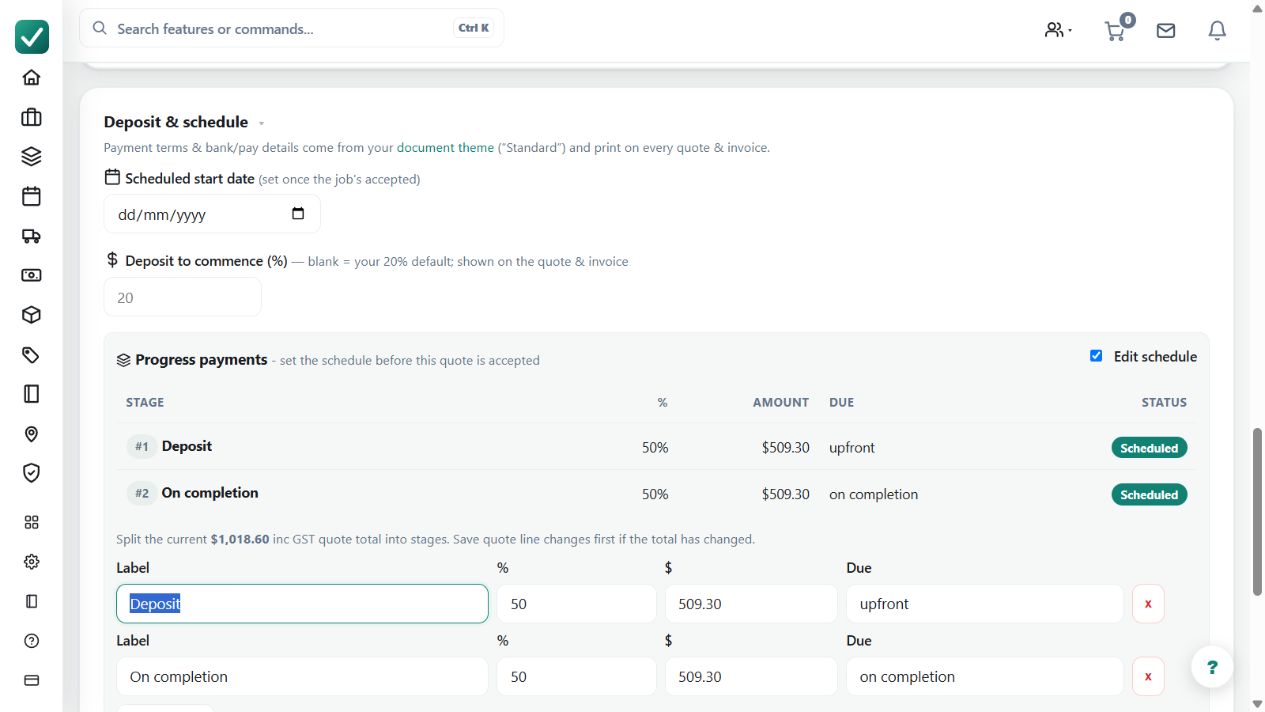Open the four-squares grid icon in sidebar
Image resolution: width=1265 pixels, height=712 pixels.
pyautogui.click(x=31, y=522)
